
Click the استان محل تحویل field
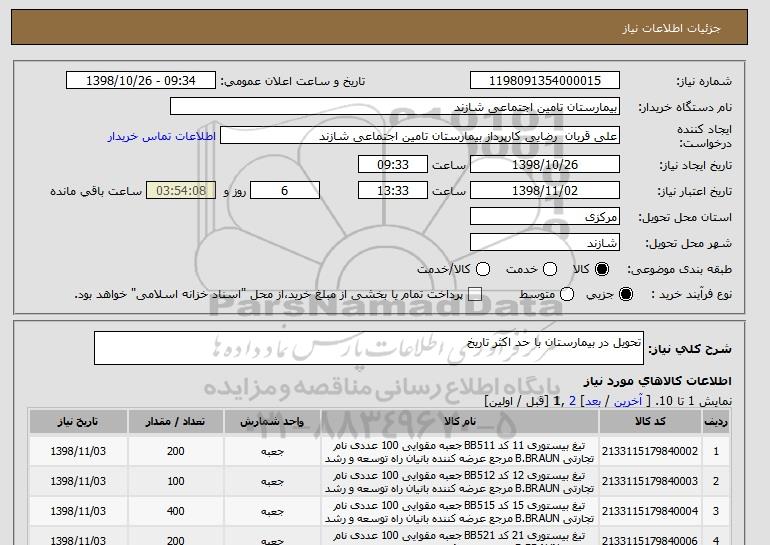(x=545, y=217)
